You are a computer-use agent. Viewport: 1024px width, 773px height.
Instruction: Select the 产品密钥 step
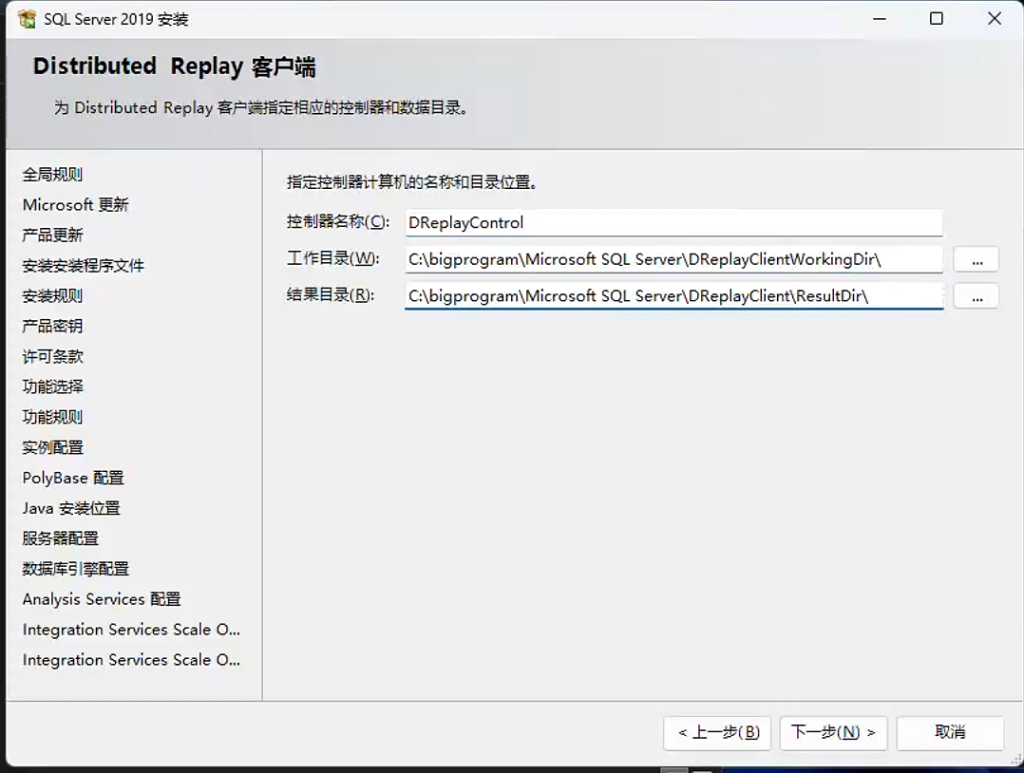point(53,326)
